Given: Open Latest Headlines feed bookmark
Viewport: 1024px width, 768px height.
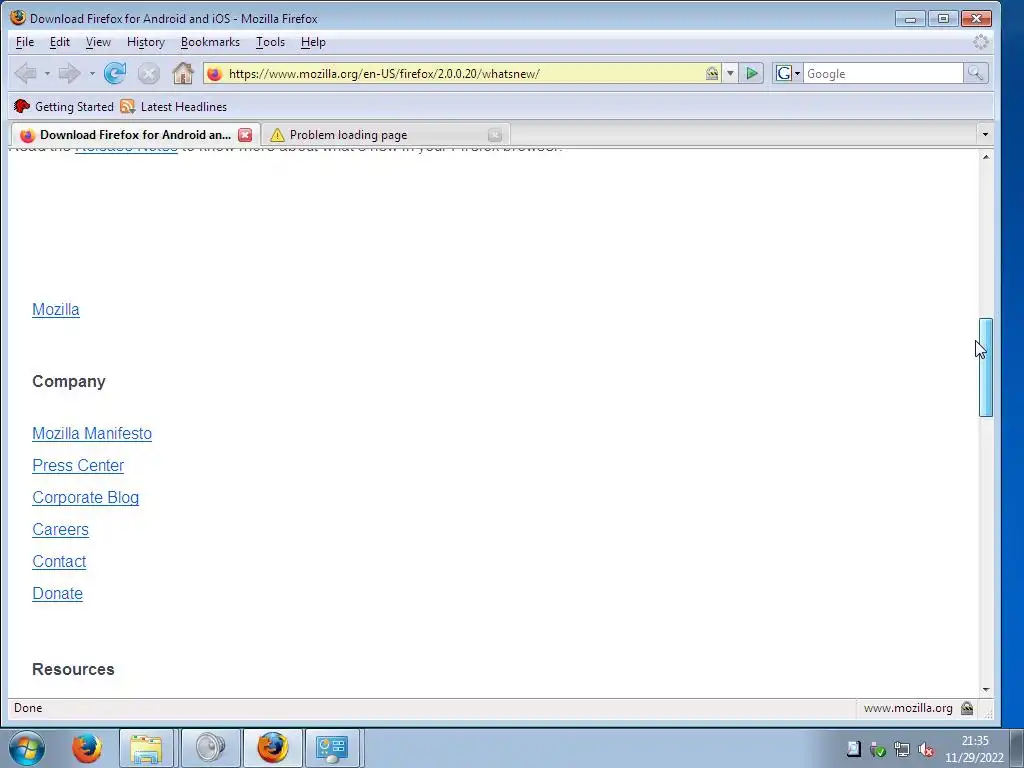Looking at the screenshot, I should tap(174, 106).
